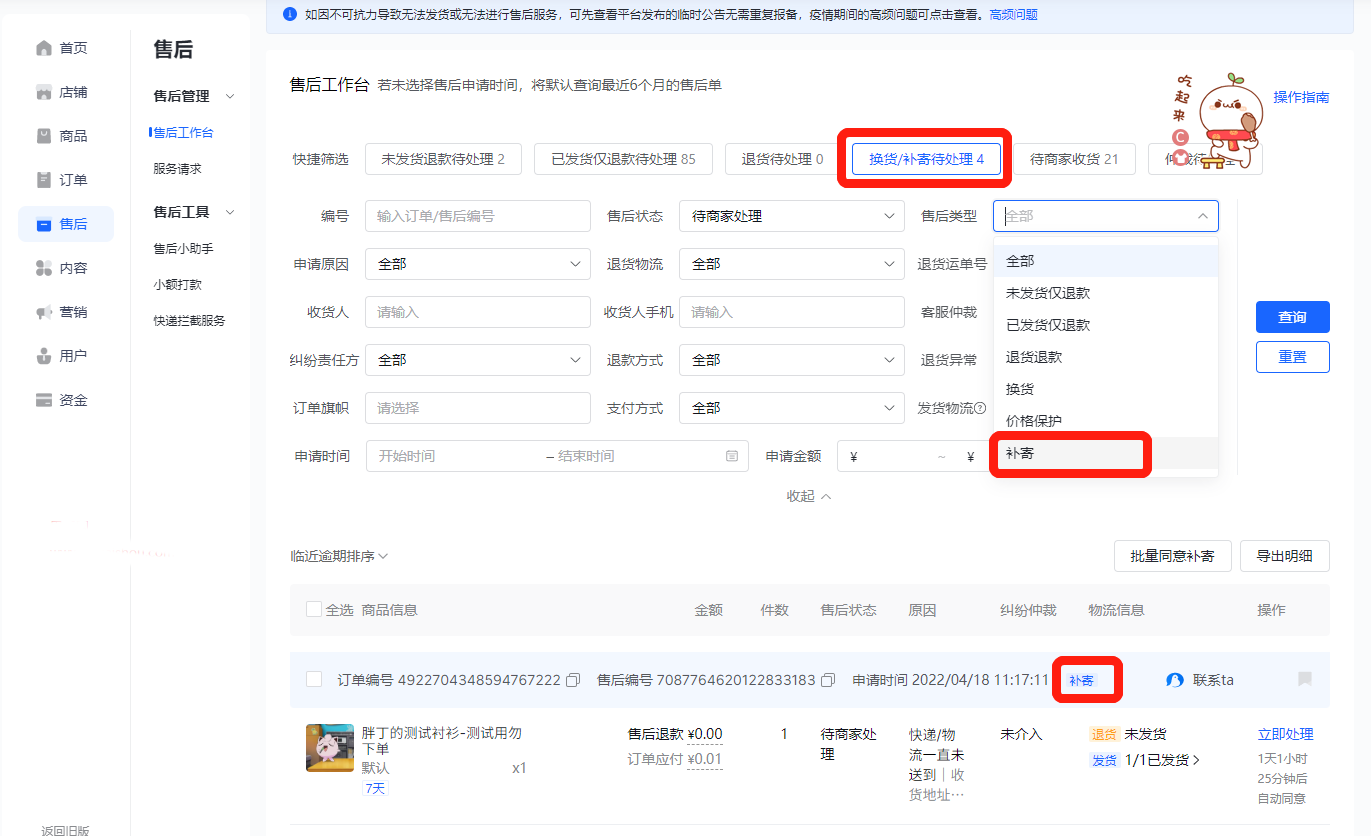Expand the 临近逾期排序 sort dropdown

[x=339, y=556]
